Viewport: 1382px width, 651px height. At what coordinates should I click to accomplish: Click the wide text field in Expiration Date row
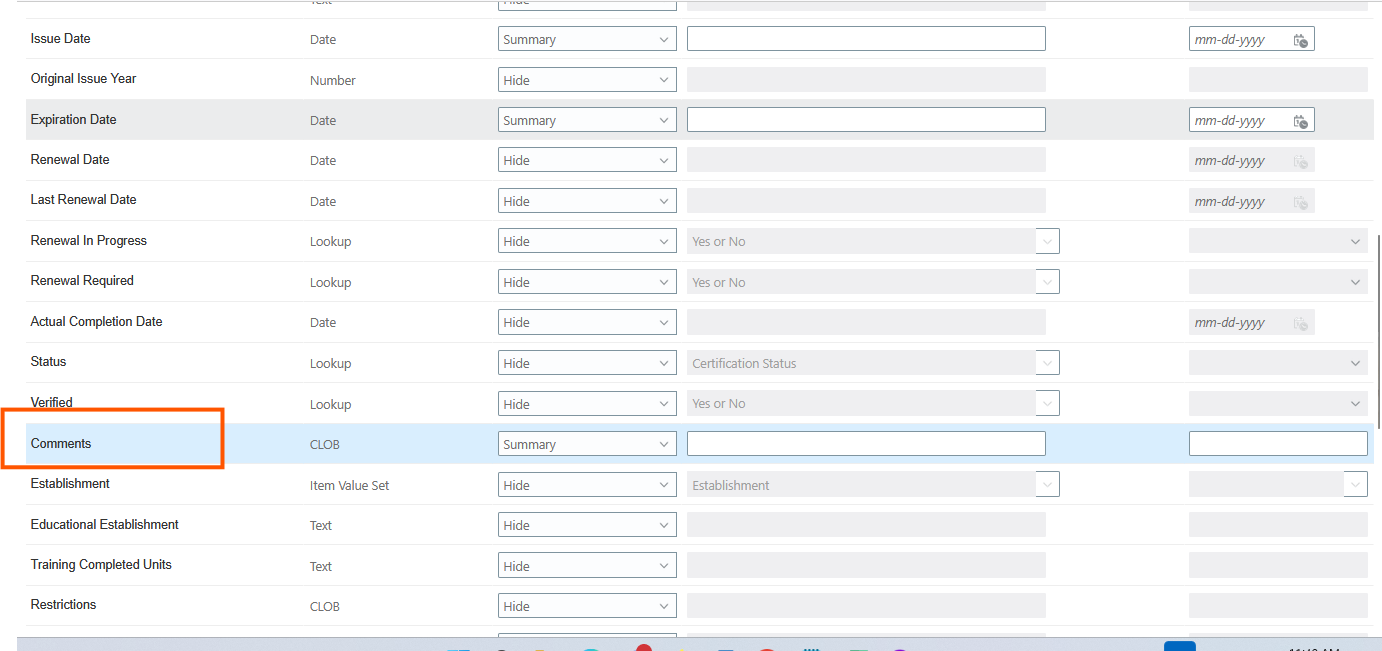coord(866,120)
